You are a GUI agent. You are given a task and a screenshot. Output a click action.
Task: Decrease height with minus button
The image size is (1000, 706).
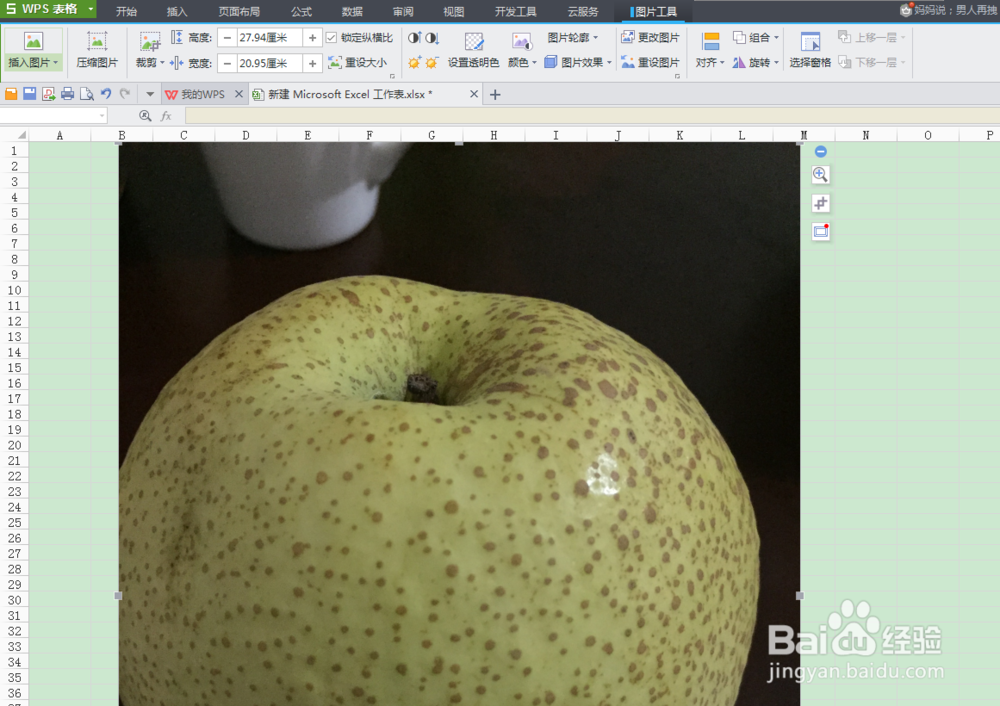tap(227, 38)
